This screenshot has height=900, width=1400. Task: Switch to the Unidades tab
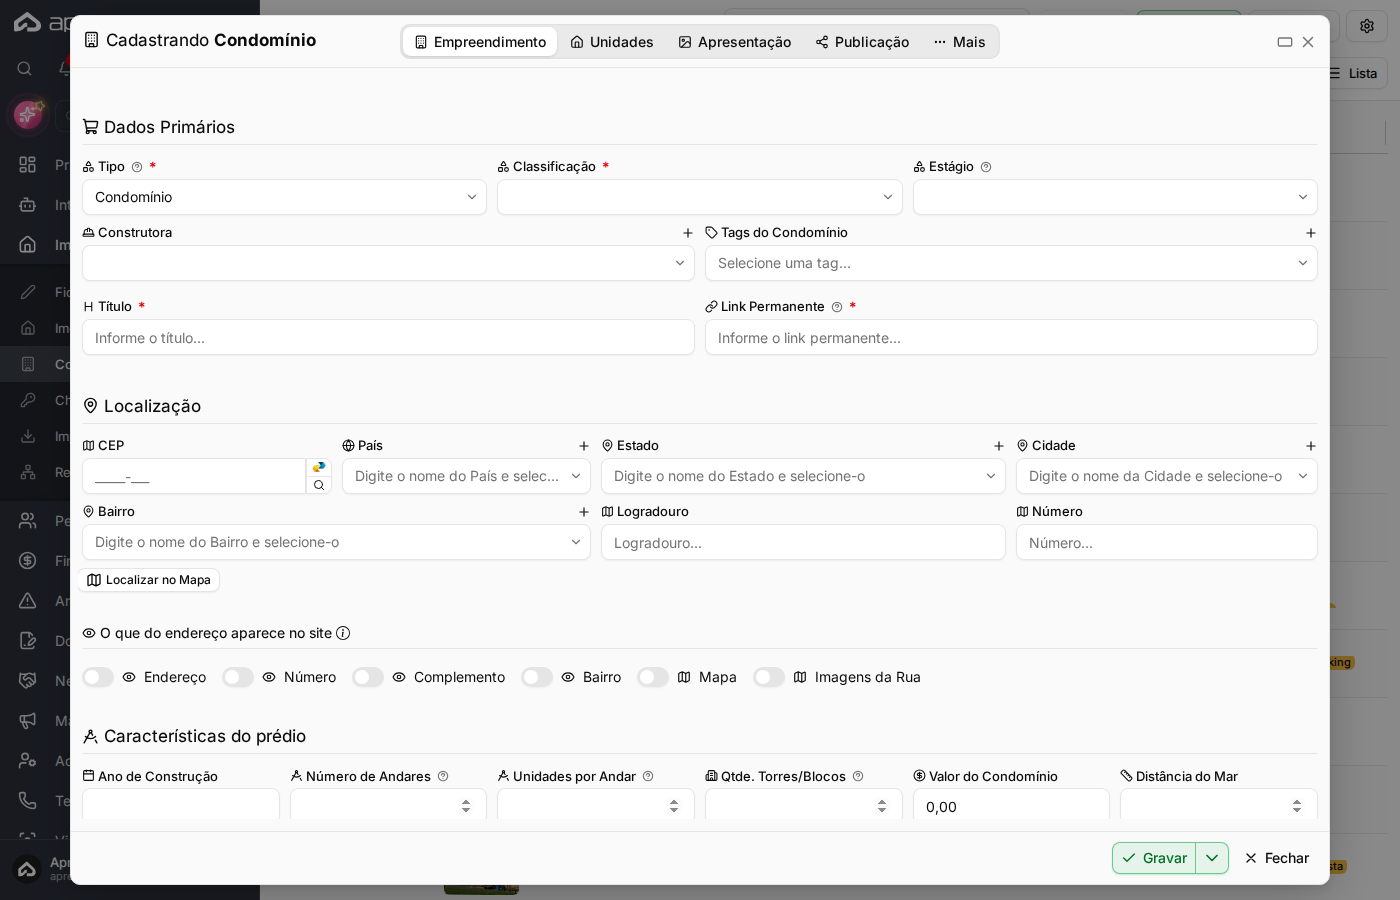(612, 42)
